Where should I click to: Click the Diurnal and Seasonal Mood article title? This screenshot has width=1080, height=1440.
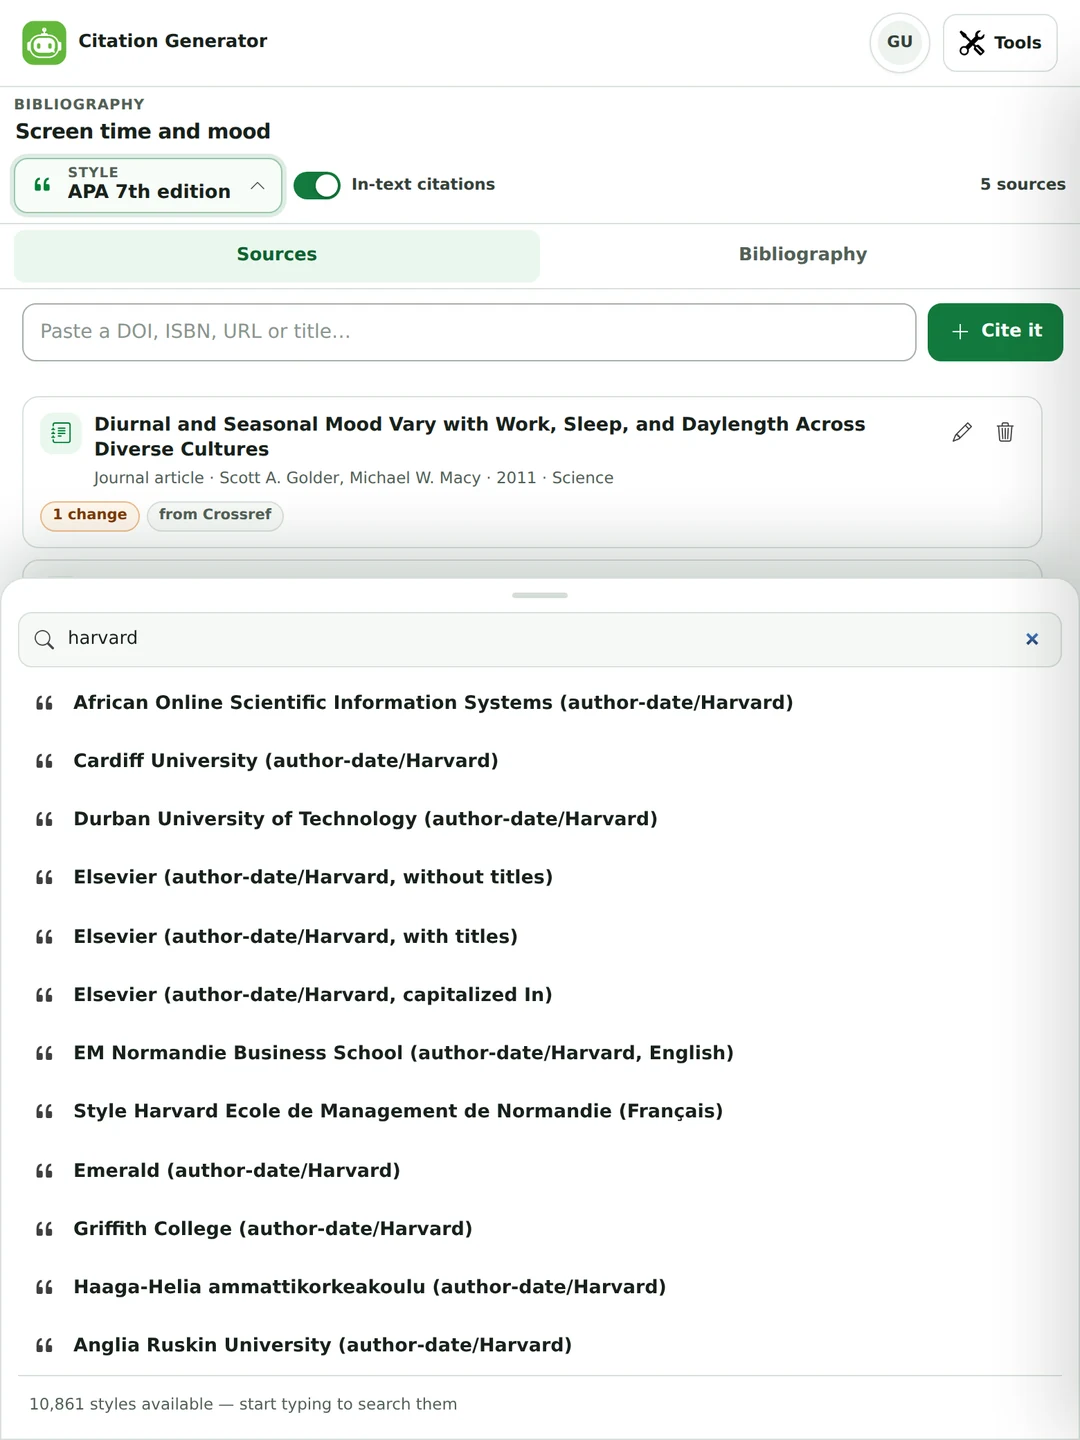click(480, 437)
